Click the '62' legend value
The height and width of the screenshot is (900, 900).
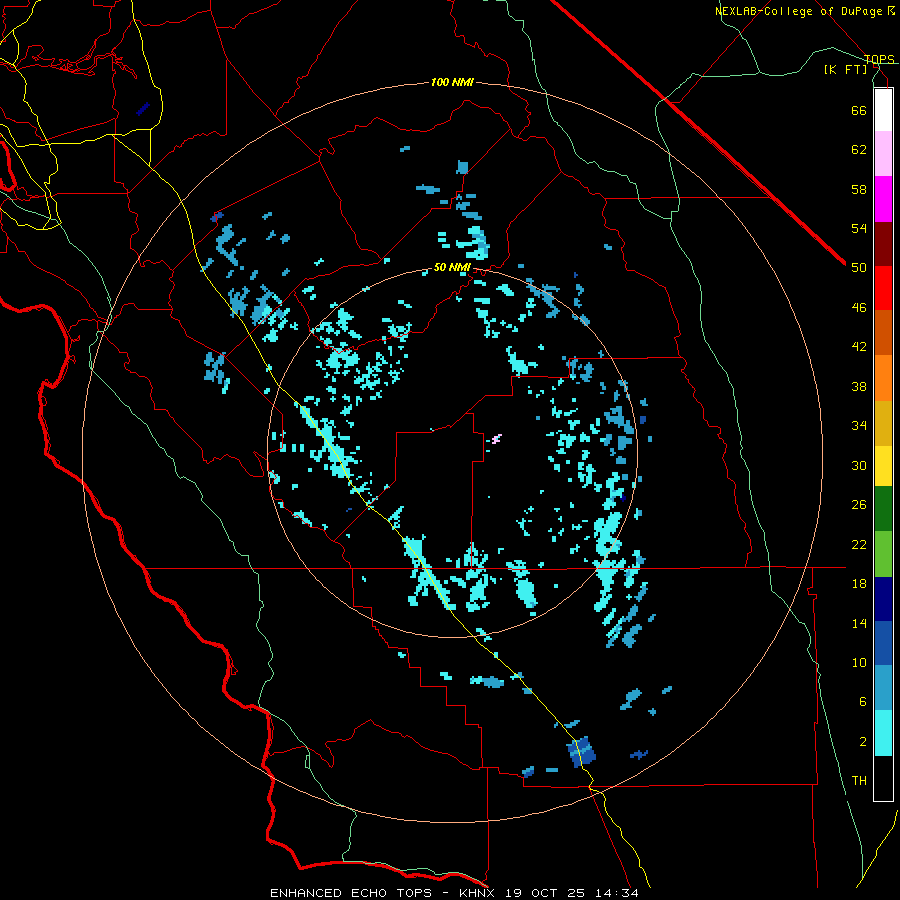pos(859,150)
